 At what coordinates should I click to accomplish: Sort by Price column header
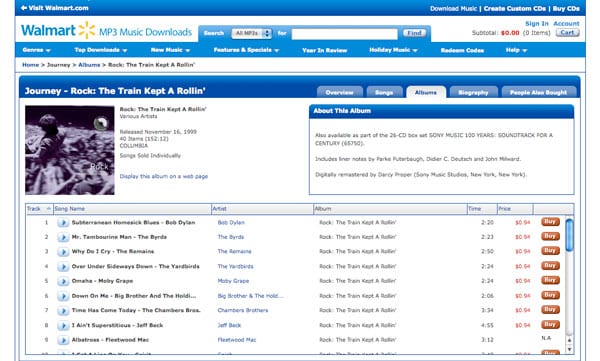(x=515, y=209)
